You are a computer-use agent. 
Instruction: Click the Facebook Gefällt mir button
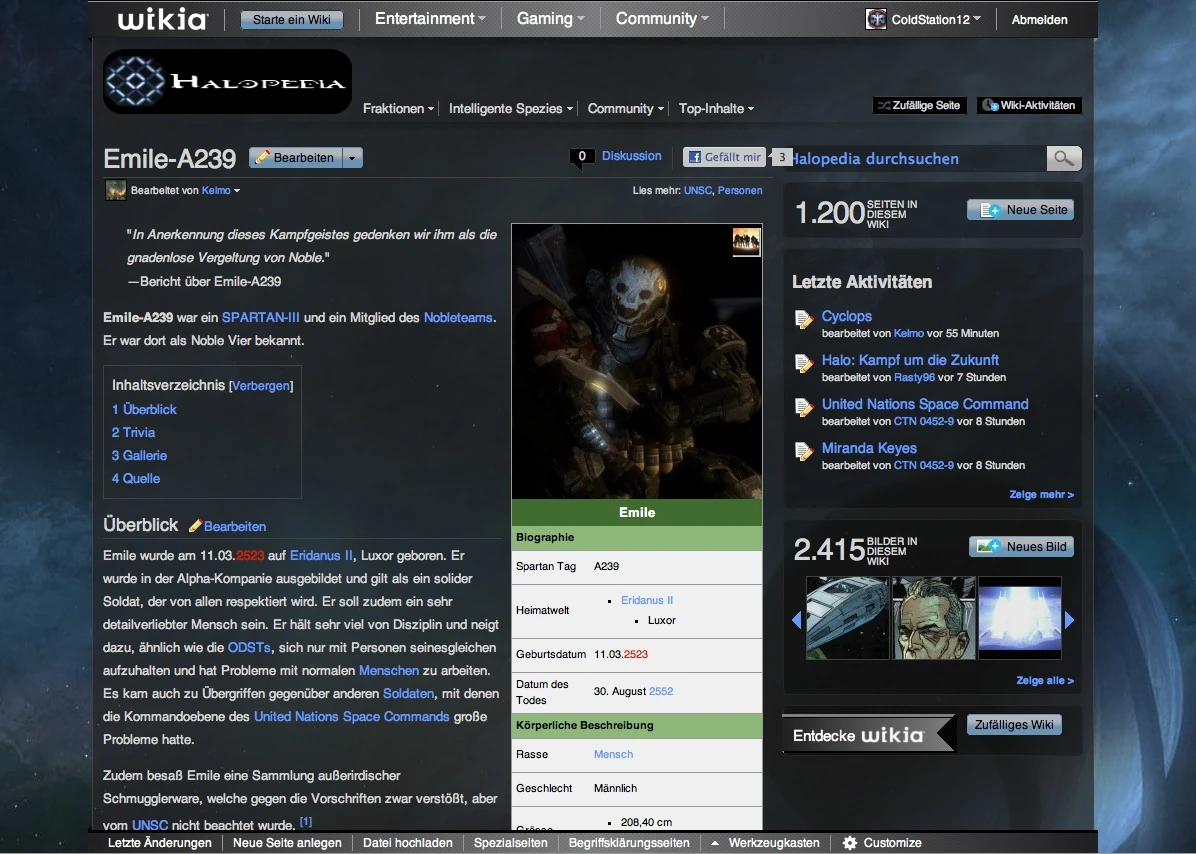725,157
